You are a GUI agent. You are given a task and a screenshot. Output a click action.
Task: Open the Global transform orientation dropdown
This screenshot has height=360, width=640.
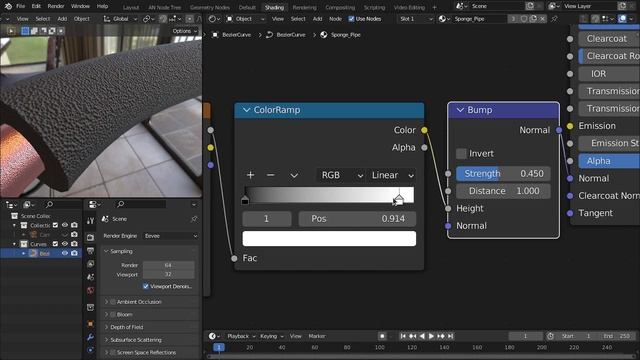tap(120, 19)
